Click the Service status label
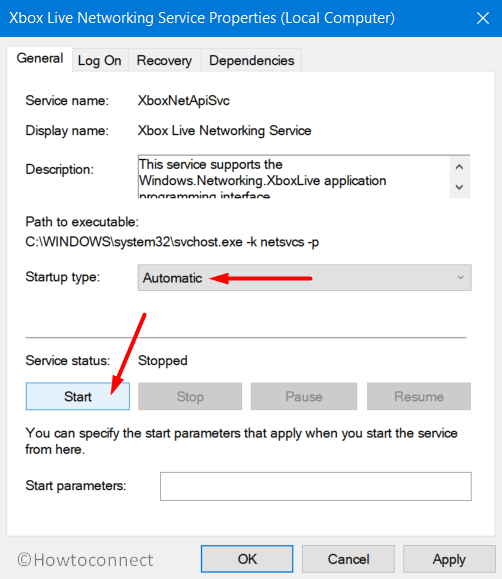502x579 pixels. coord(68,361)
